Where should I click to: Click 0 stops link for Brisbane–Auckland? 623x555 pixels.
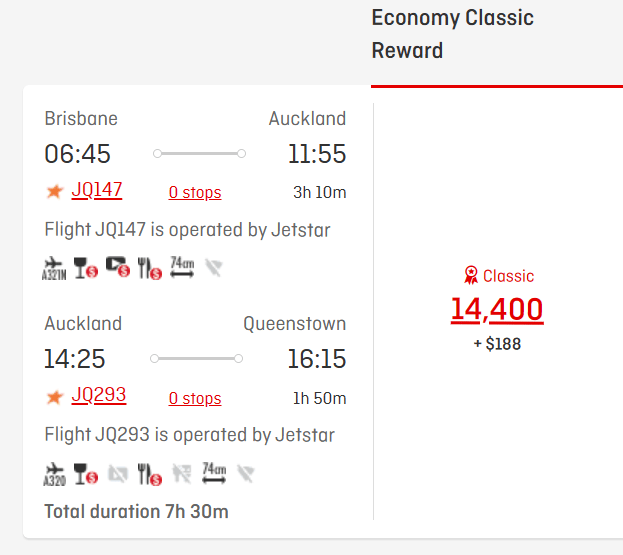[x=195, y=192]
